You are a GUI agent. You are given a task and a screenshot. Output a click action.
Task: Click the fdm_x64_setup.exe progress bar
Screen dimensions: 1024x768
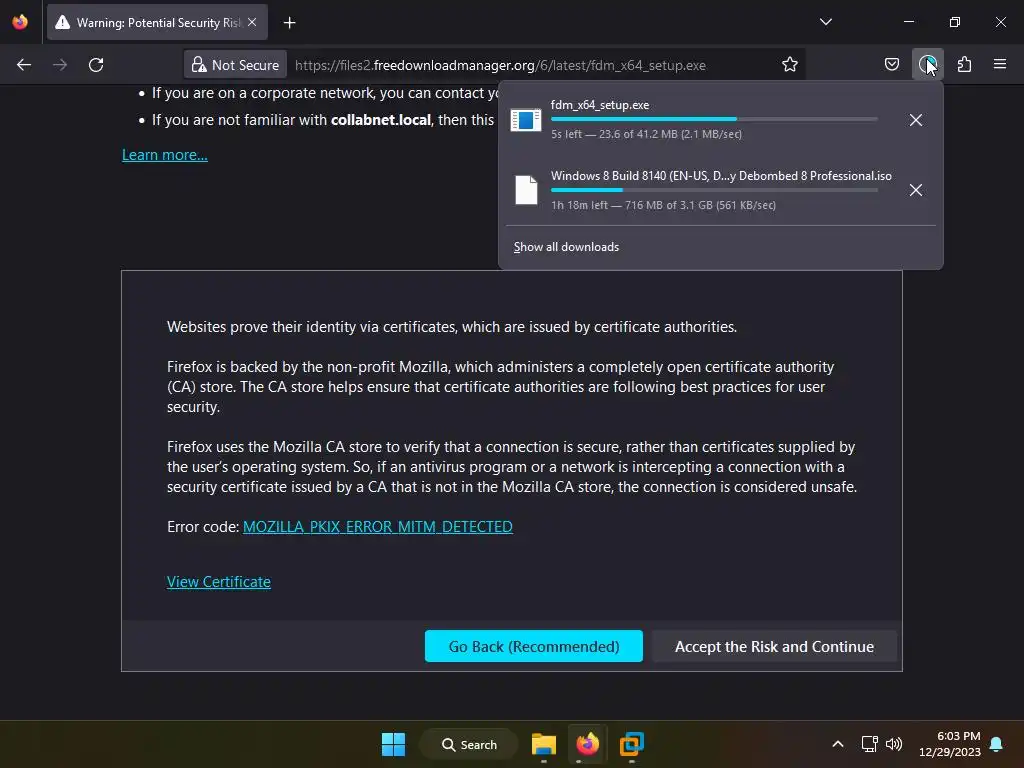714,119
